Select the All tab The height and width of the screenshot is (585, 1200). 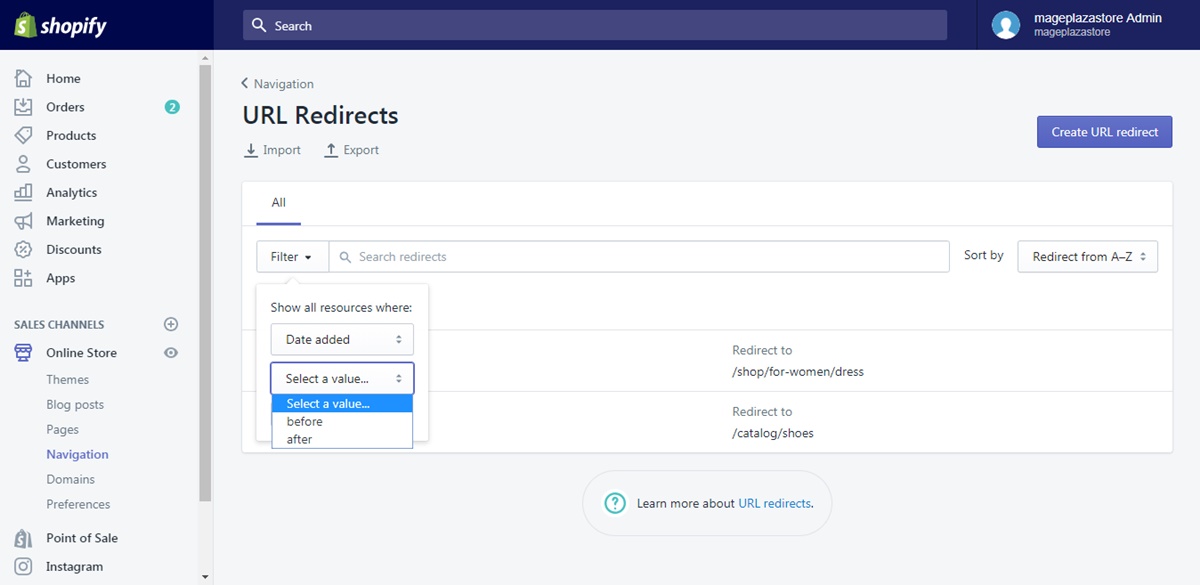coord(278,203)
